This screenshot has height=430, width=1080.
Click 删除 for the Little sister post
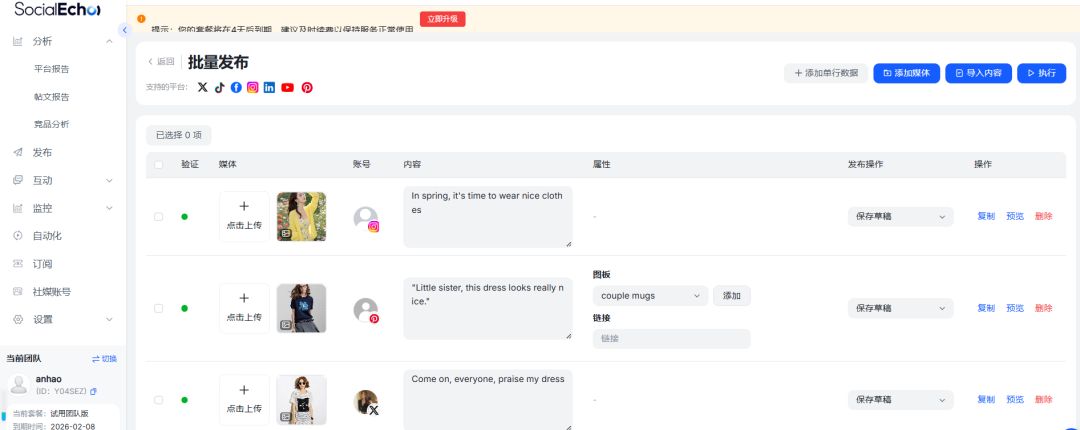1043,308
